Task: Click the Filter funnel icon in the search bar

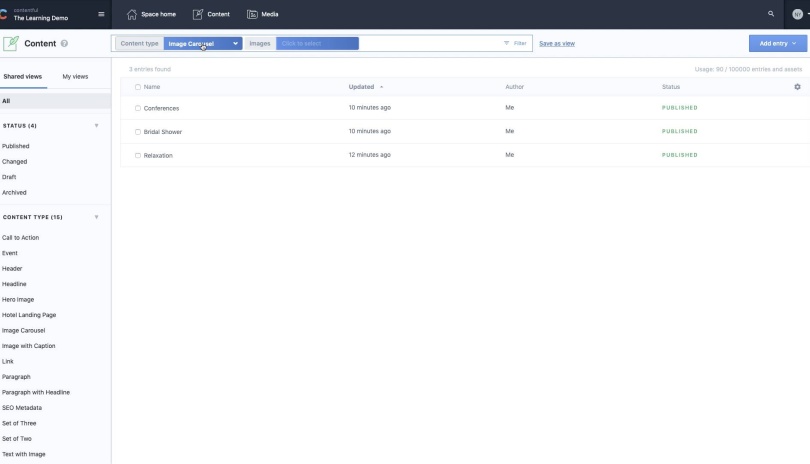Action: point(506,43)
